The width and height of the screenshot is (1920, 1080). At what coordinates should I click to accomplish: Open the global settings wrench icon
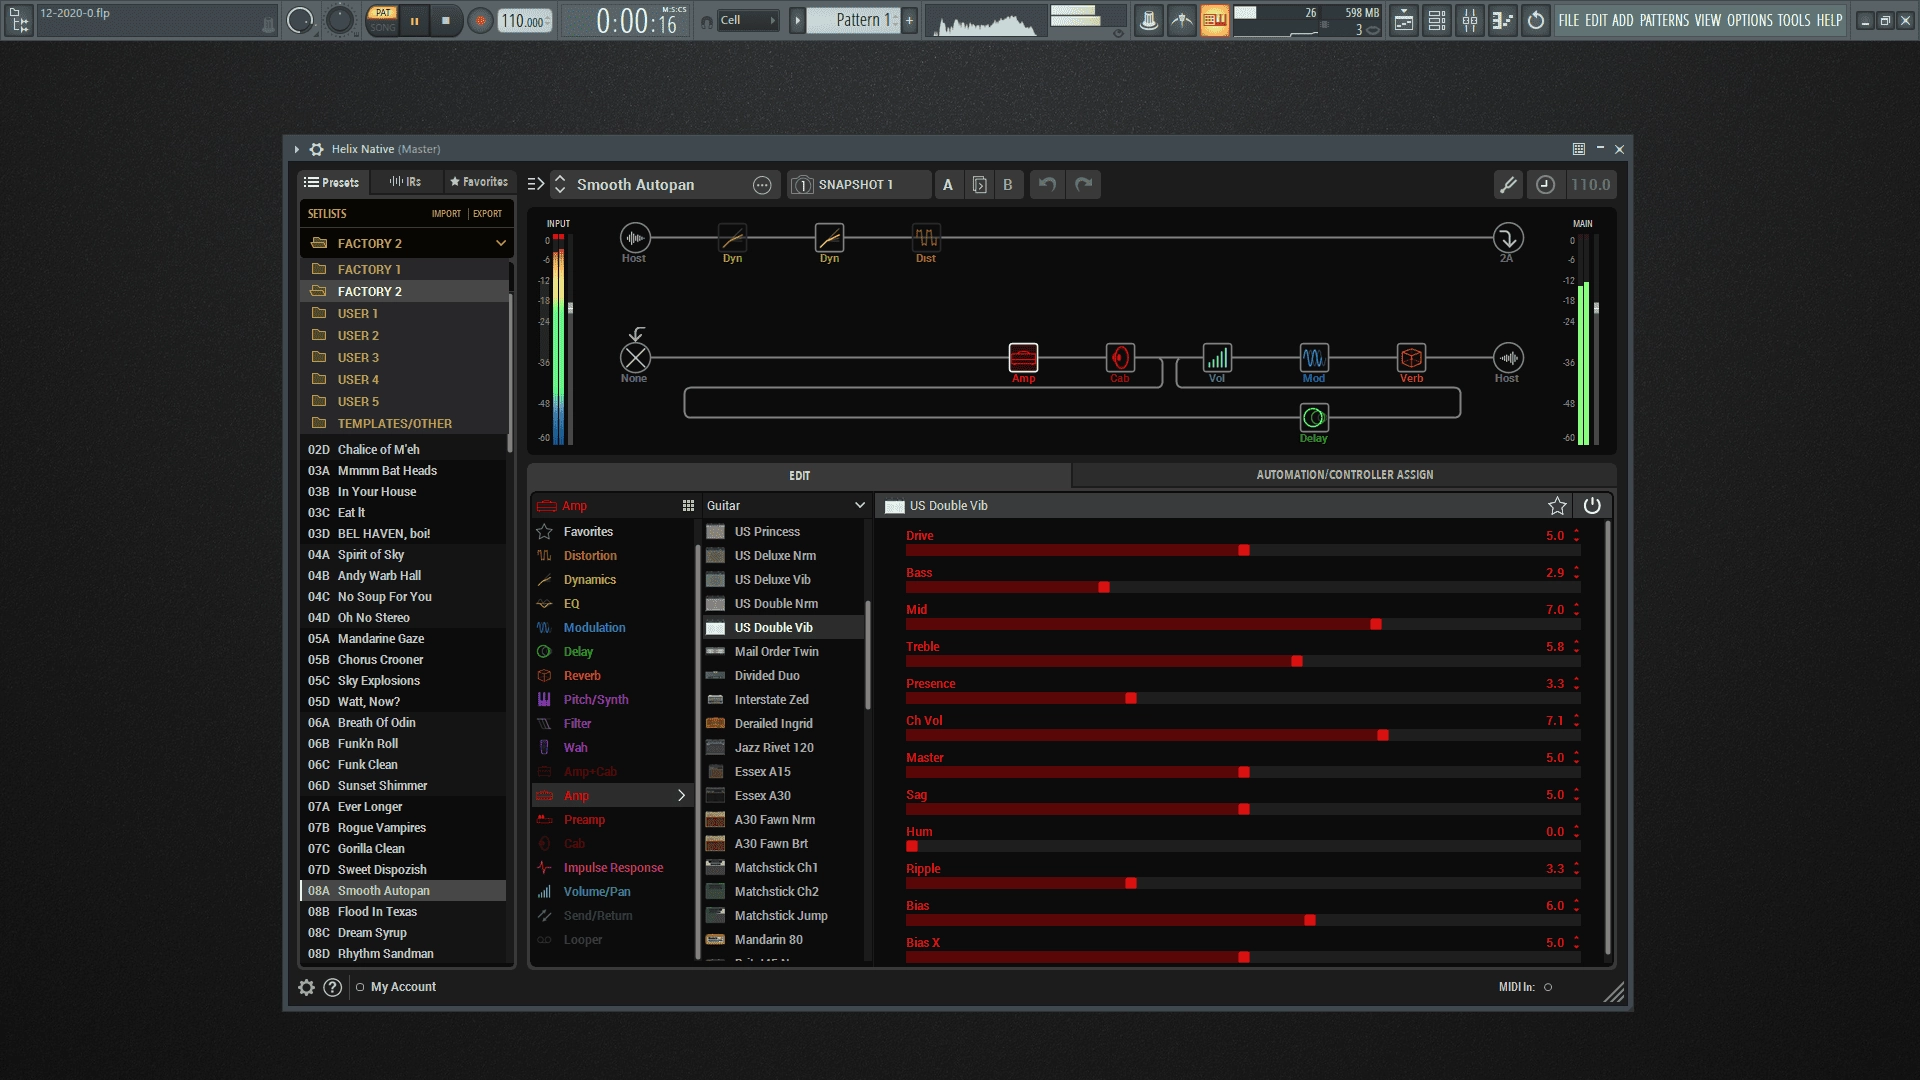1508,184
